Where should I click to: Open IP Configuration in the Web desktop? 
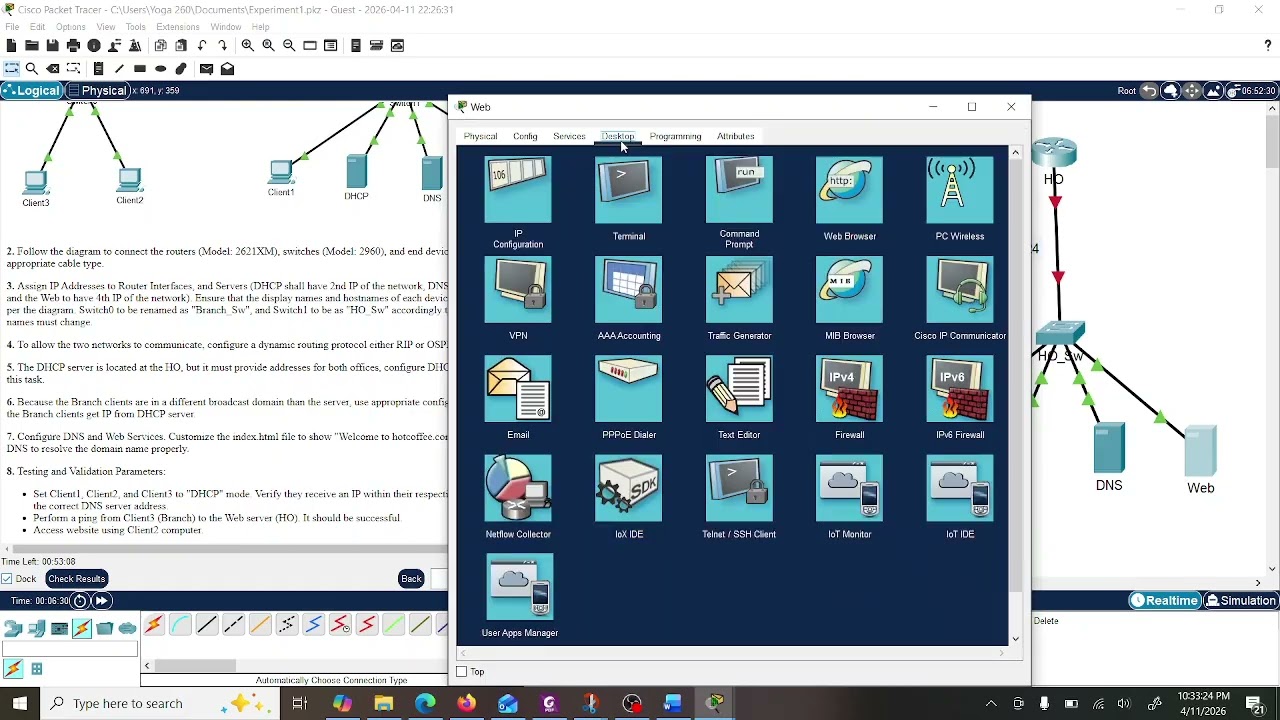[x=518, y=190]
